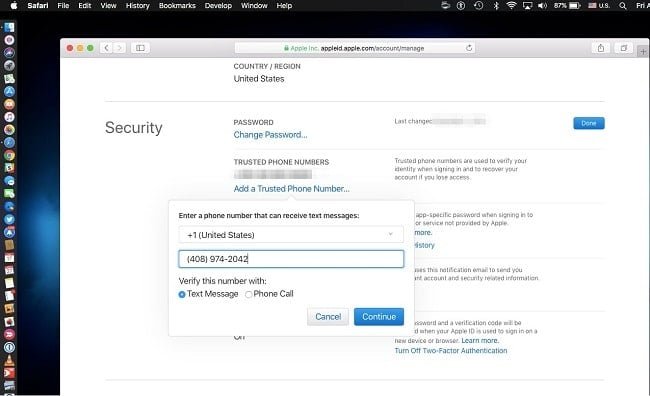The image size is (650, 396).
Task: Open the AirPlay display menu
Action: [527, 6]
